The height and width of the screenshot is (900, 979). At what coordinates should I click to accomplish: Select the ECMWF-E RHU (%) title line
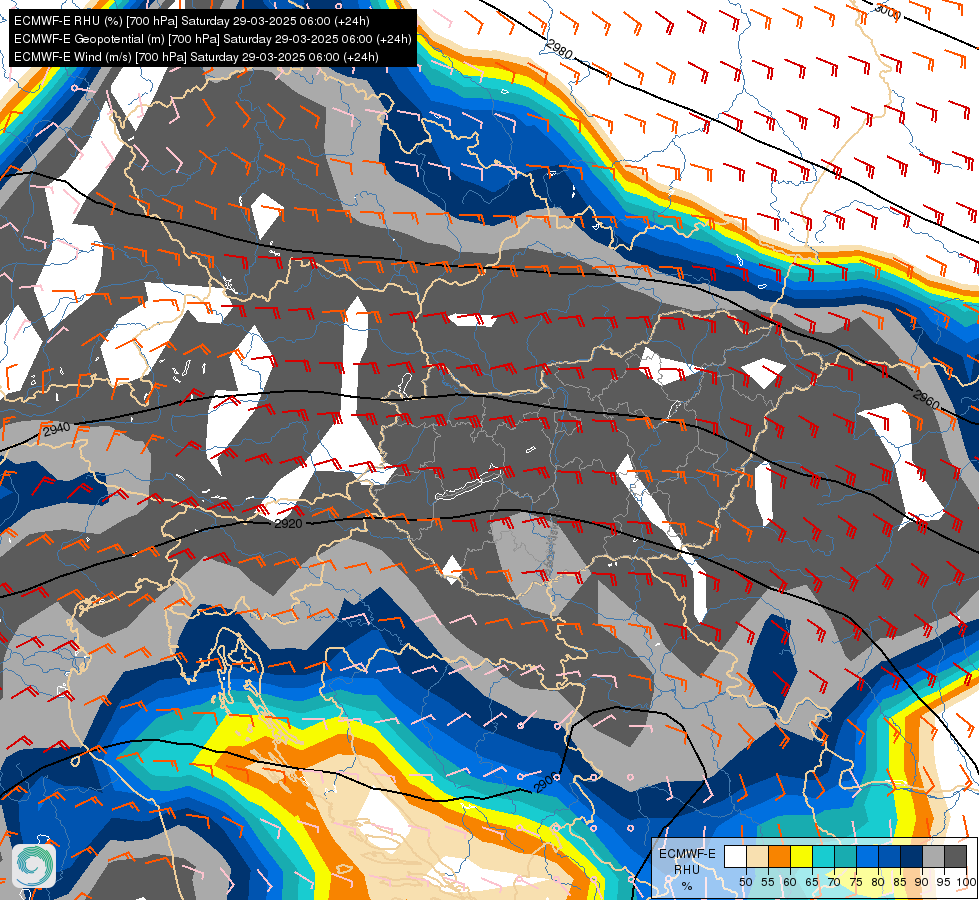[192, 21]
